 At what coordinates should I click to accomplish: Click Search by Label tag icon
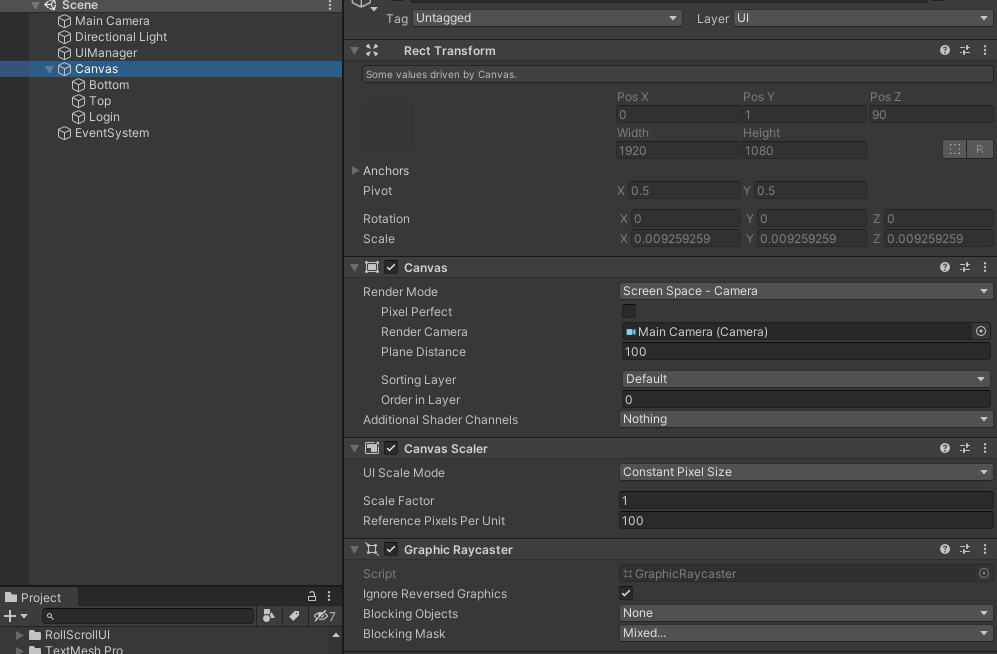(294, 615)
